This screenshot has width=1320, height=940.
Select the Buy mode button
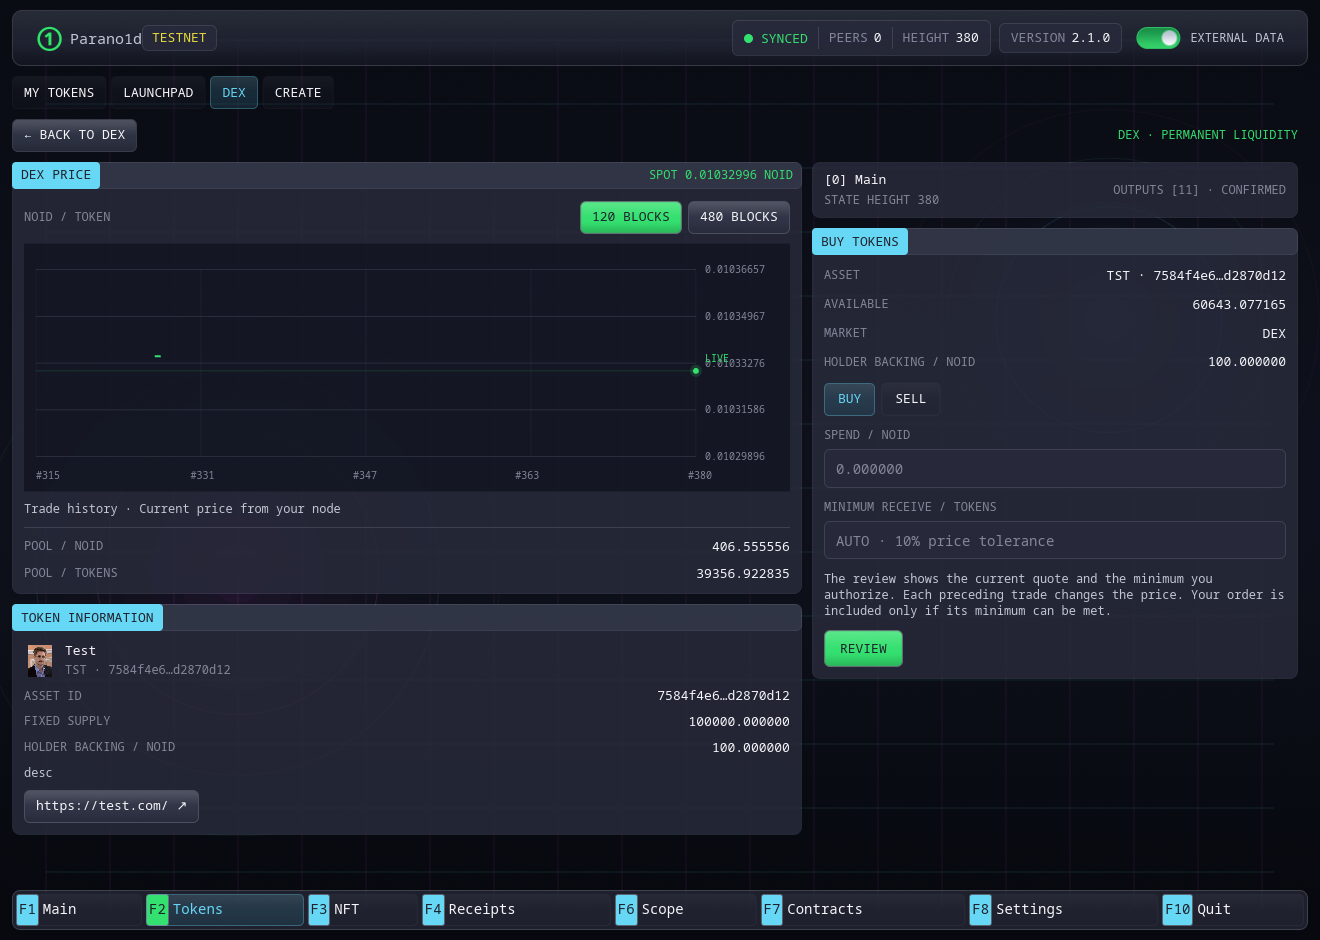(x=849, y=399)
